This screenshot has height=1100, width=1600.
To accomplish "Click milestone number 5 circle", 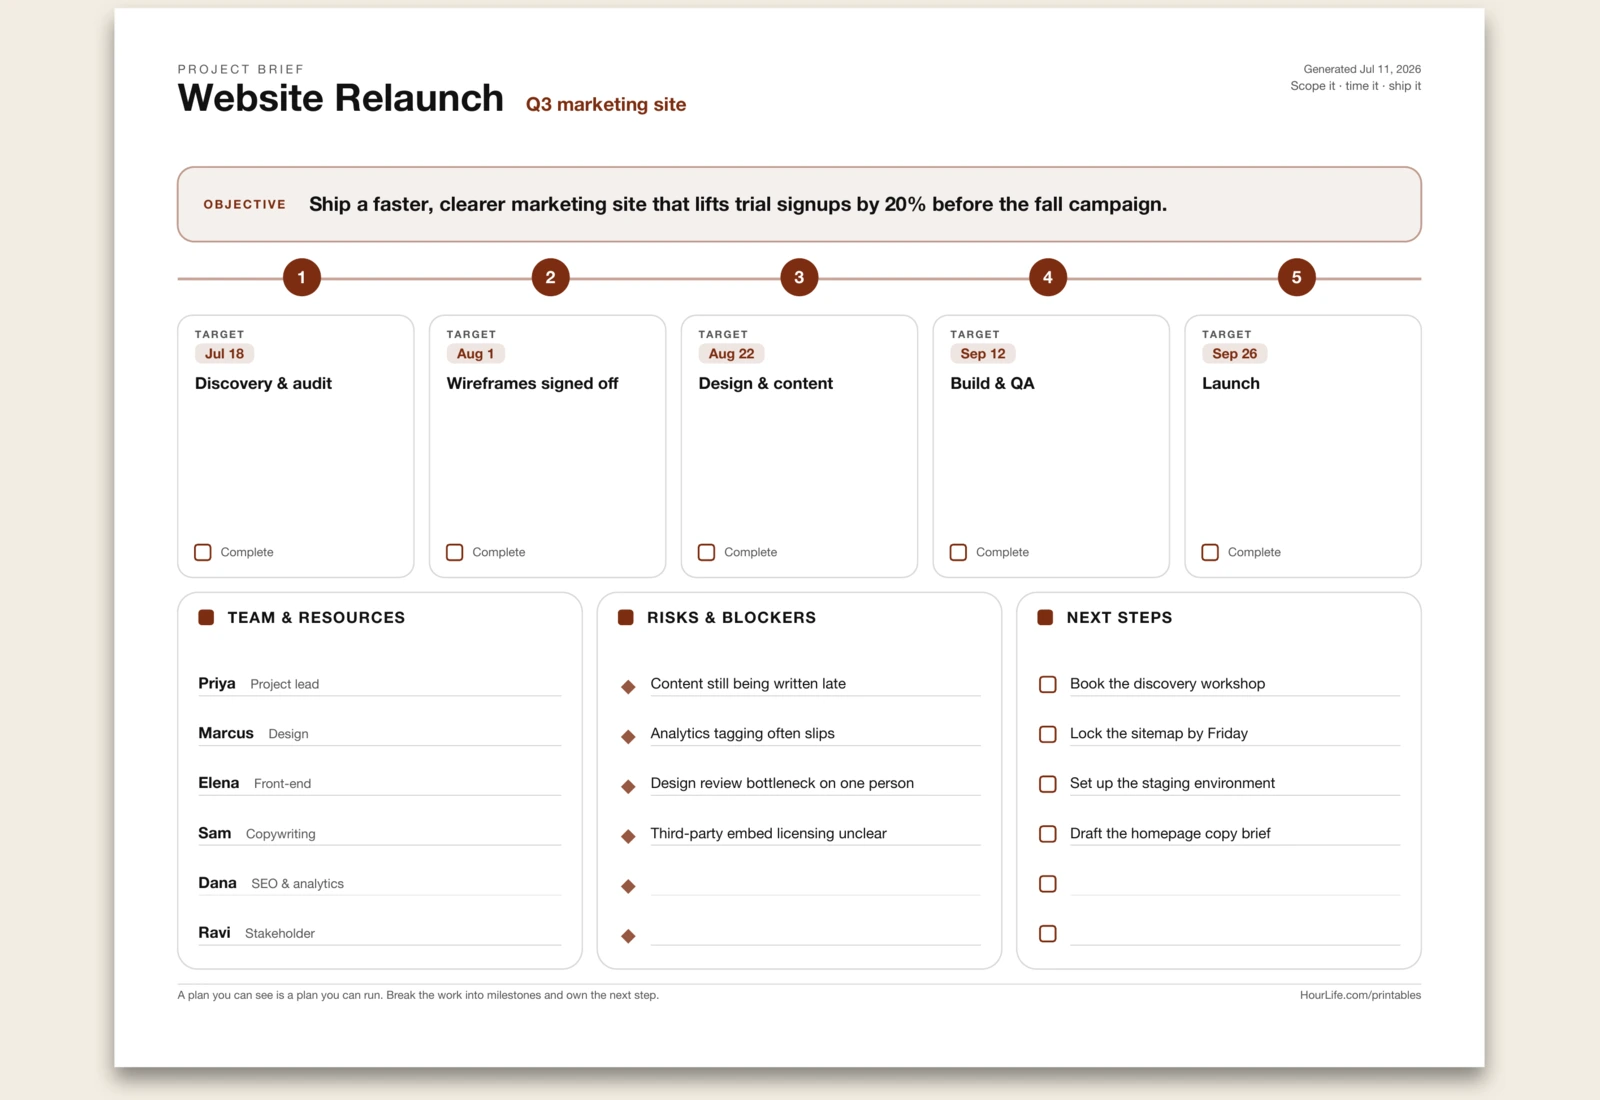I will tap(1297, 277).
